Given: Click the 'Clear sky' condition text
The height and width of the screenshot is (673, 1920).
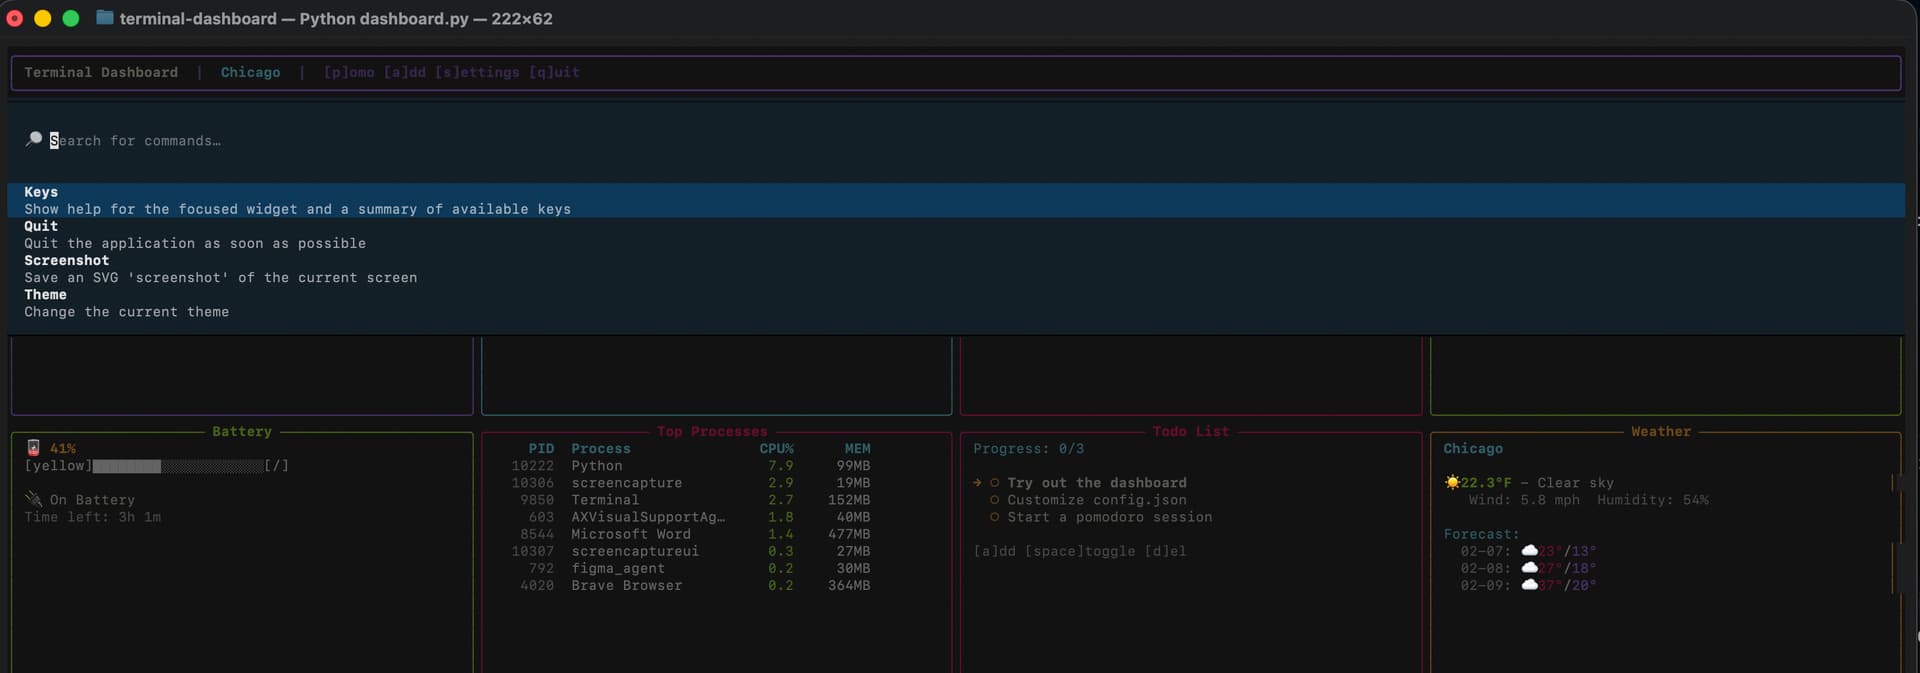Looking at the screenshot, I should pyautogui.click(x=1575, y=483).
